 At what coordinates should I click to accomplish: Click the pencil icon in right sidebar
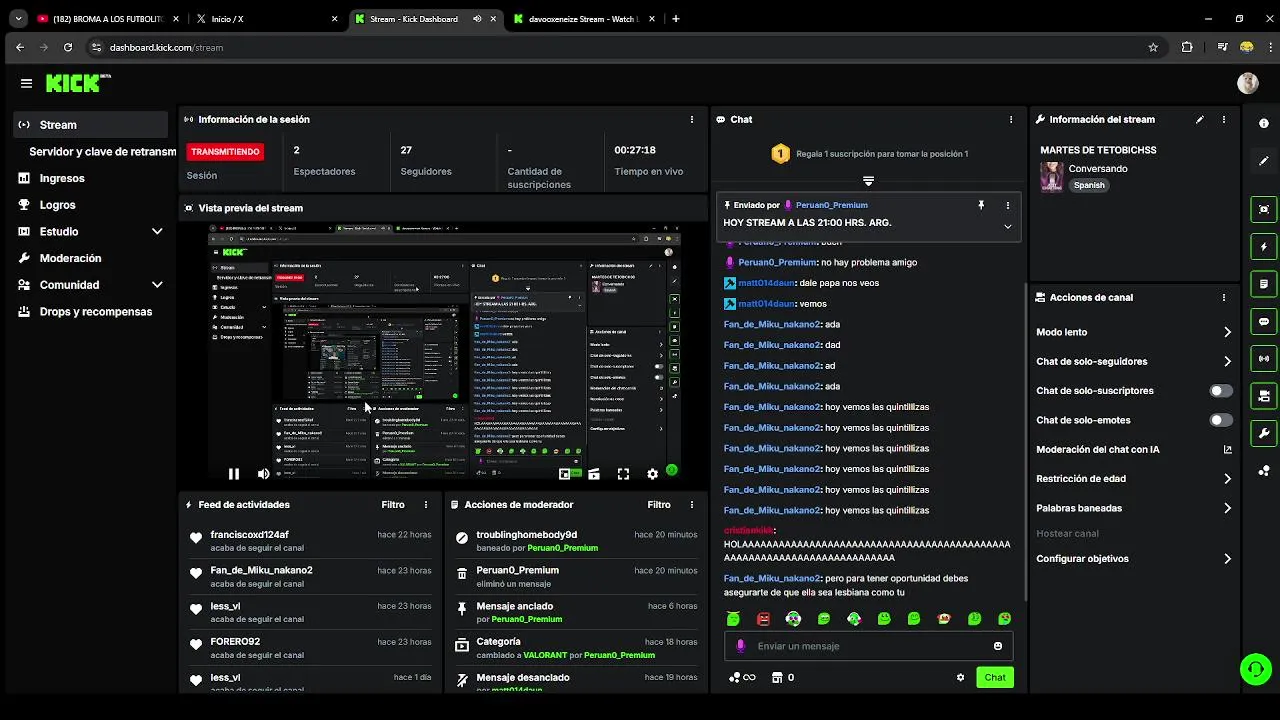(x=1264, y=160)
